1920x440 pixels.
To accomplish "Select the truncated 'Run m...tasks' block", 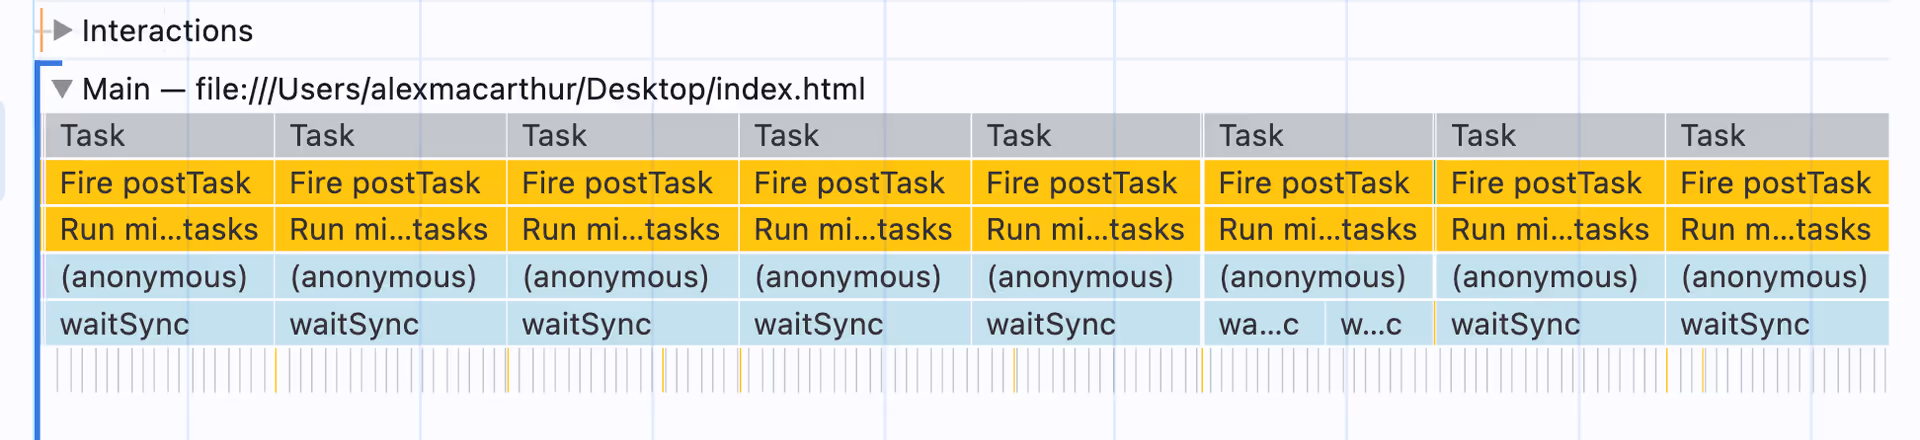I will 1777,230.
